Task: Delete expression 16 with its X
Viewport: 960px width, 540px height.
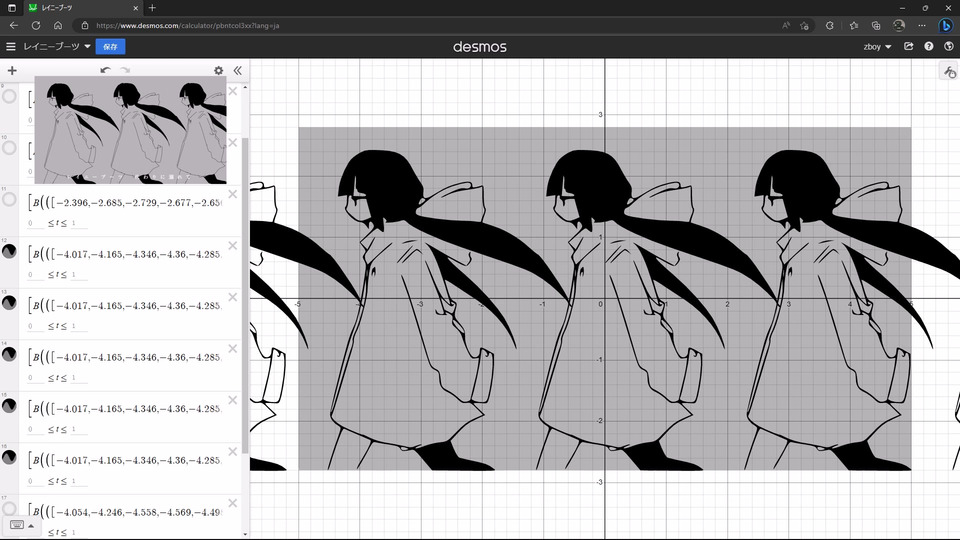Action: pos(233,451)
